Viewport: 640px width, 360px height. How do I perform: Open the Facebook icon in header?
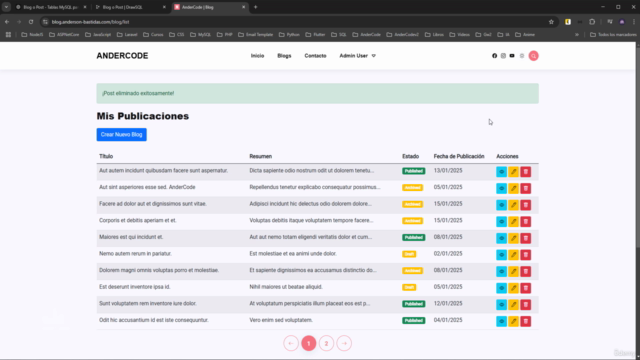coord(494,56)
